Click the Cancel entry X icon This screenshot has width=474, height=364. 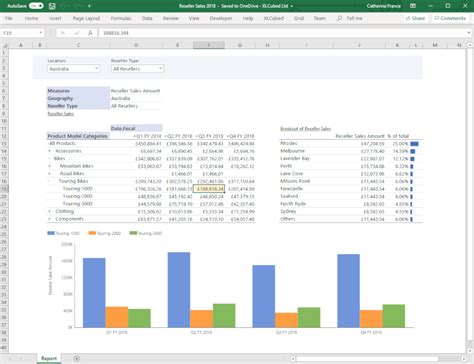click(x=63, y=33)
